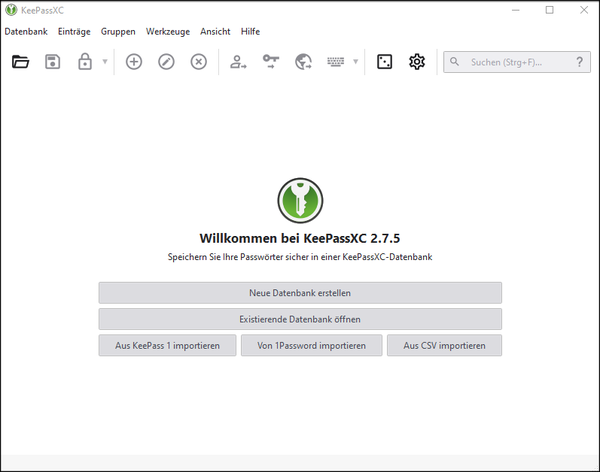Screen dimensions: 600x472
Task: Delete entry using the circled X icon
Action: [199, 62]
